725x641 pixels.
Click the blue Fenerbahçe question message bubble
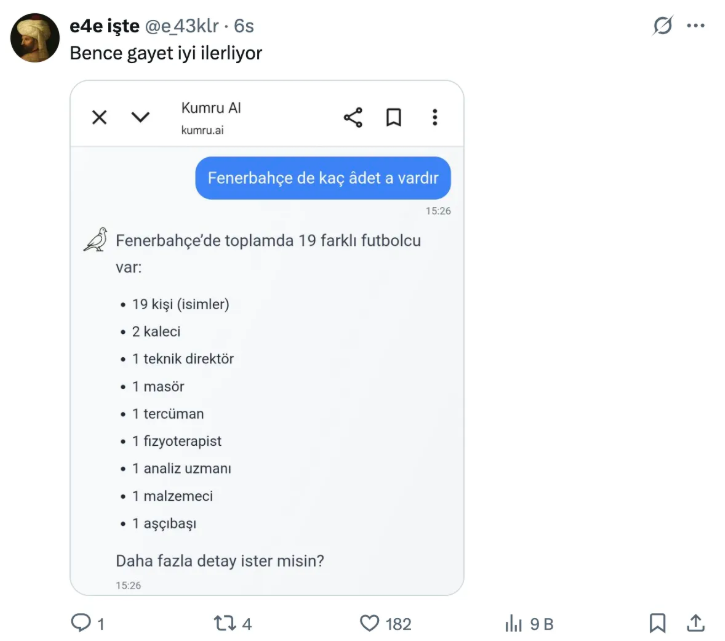(322, 178)
